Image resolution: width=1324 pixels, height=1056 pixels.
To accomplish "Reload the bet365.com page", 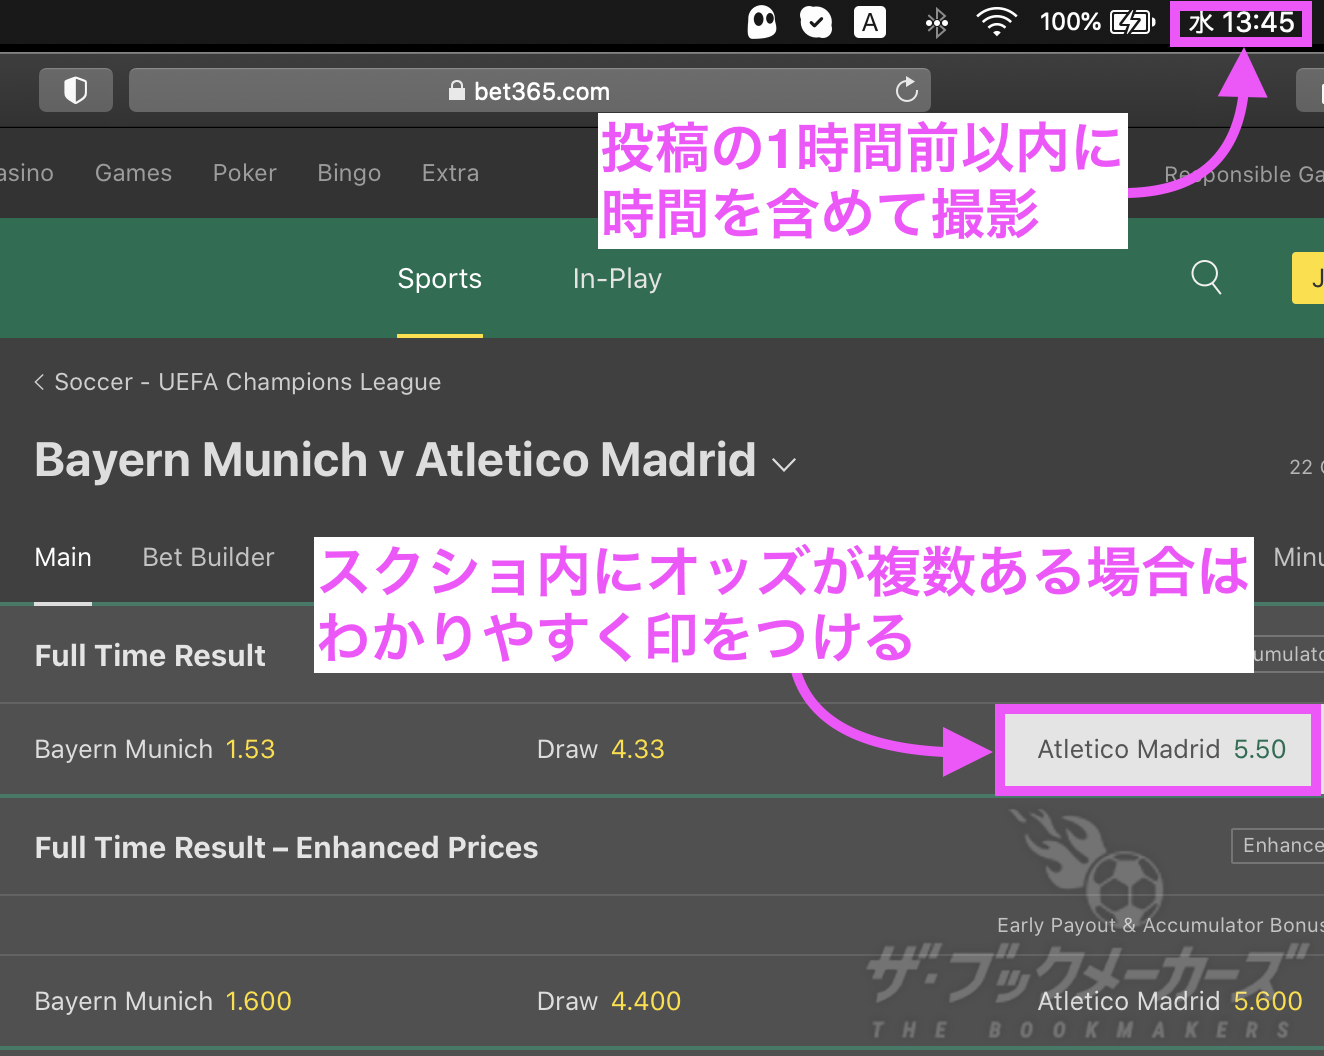I will tap(906, 91).
